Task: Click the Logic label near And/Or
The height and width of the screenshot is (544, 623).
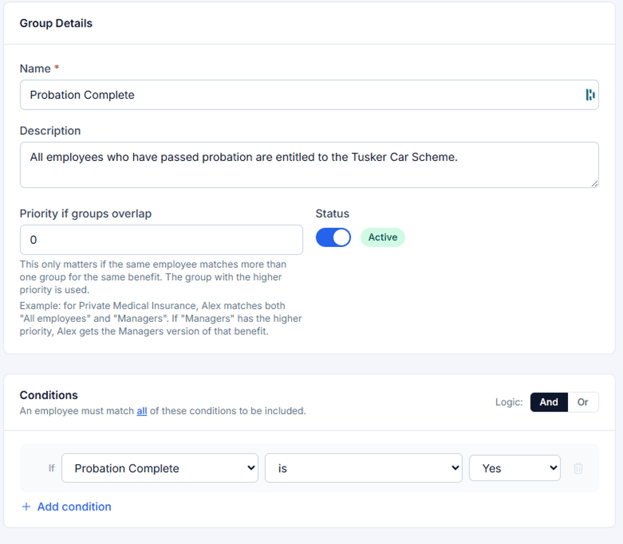Action: (x=509, y=402)
